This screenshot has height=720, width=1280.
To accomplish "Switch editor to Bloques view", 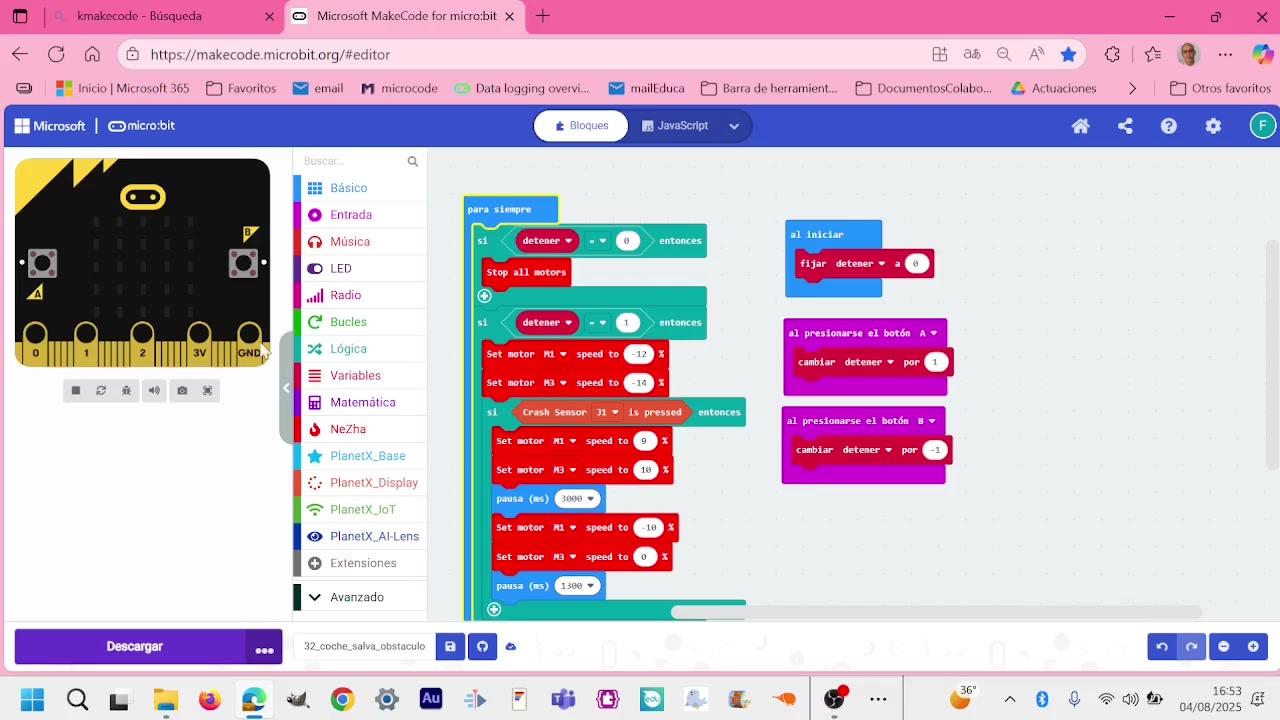I will coord(581,126).
